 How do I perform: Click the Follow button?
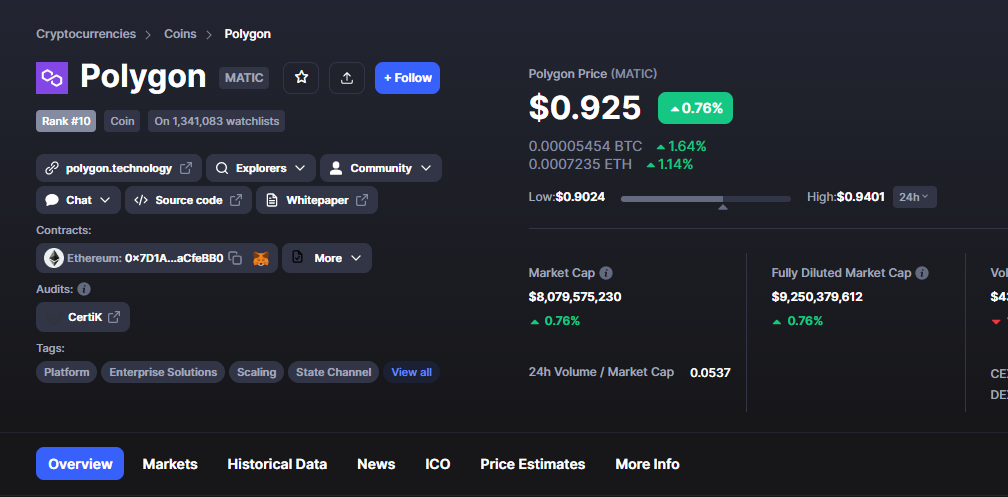pos(408,78)
